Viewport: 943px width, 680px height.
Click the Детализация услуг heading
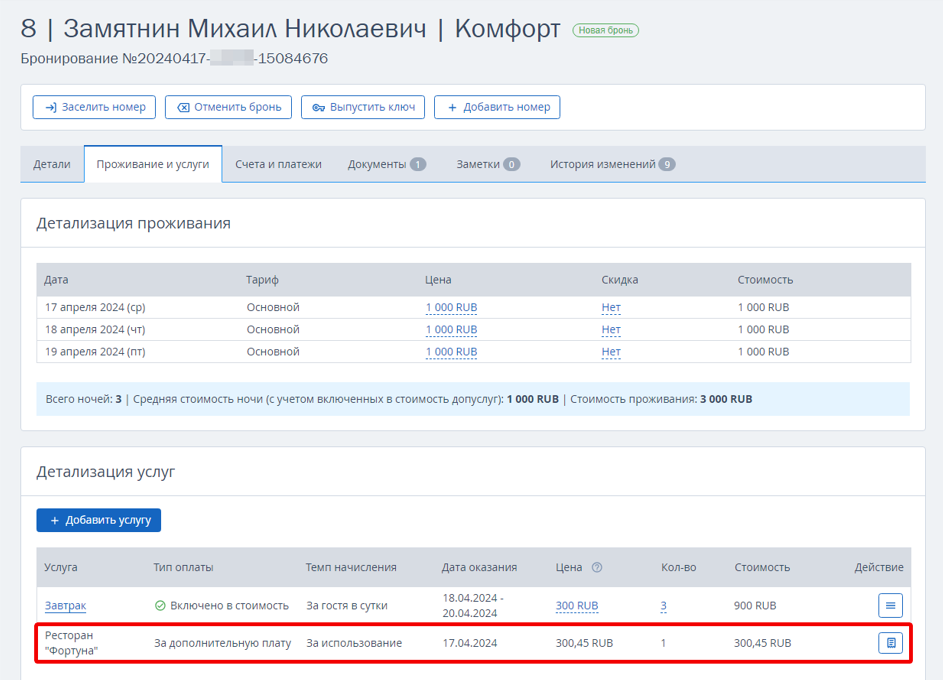106,471
